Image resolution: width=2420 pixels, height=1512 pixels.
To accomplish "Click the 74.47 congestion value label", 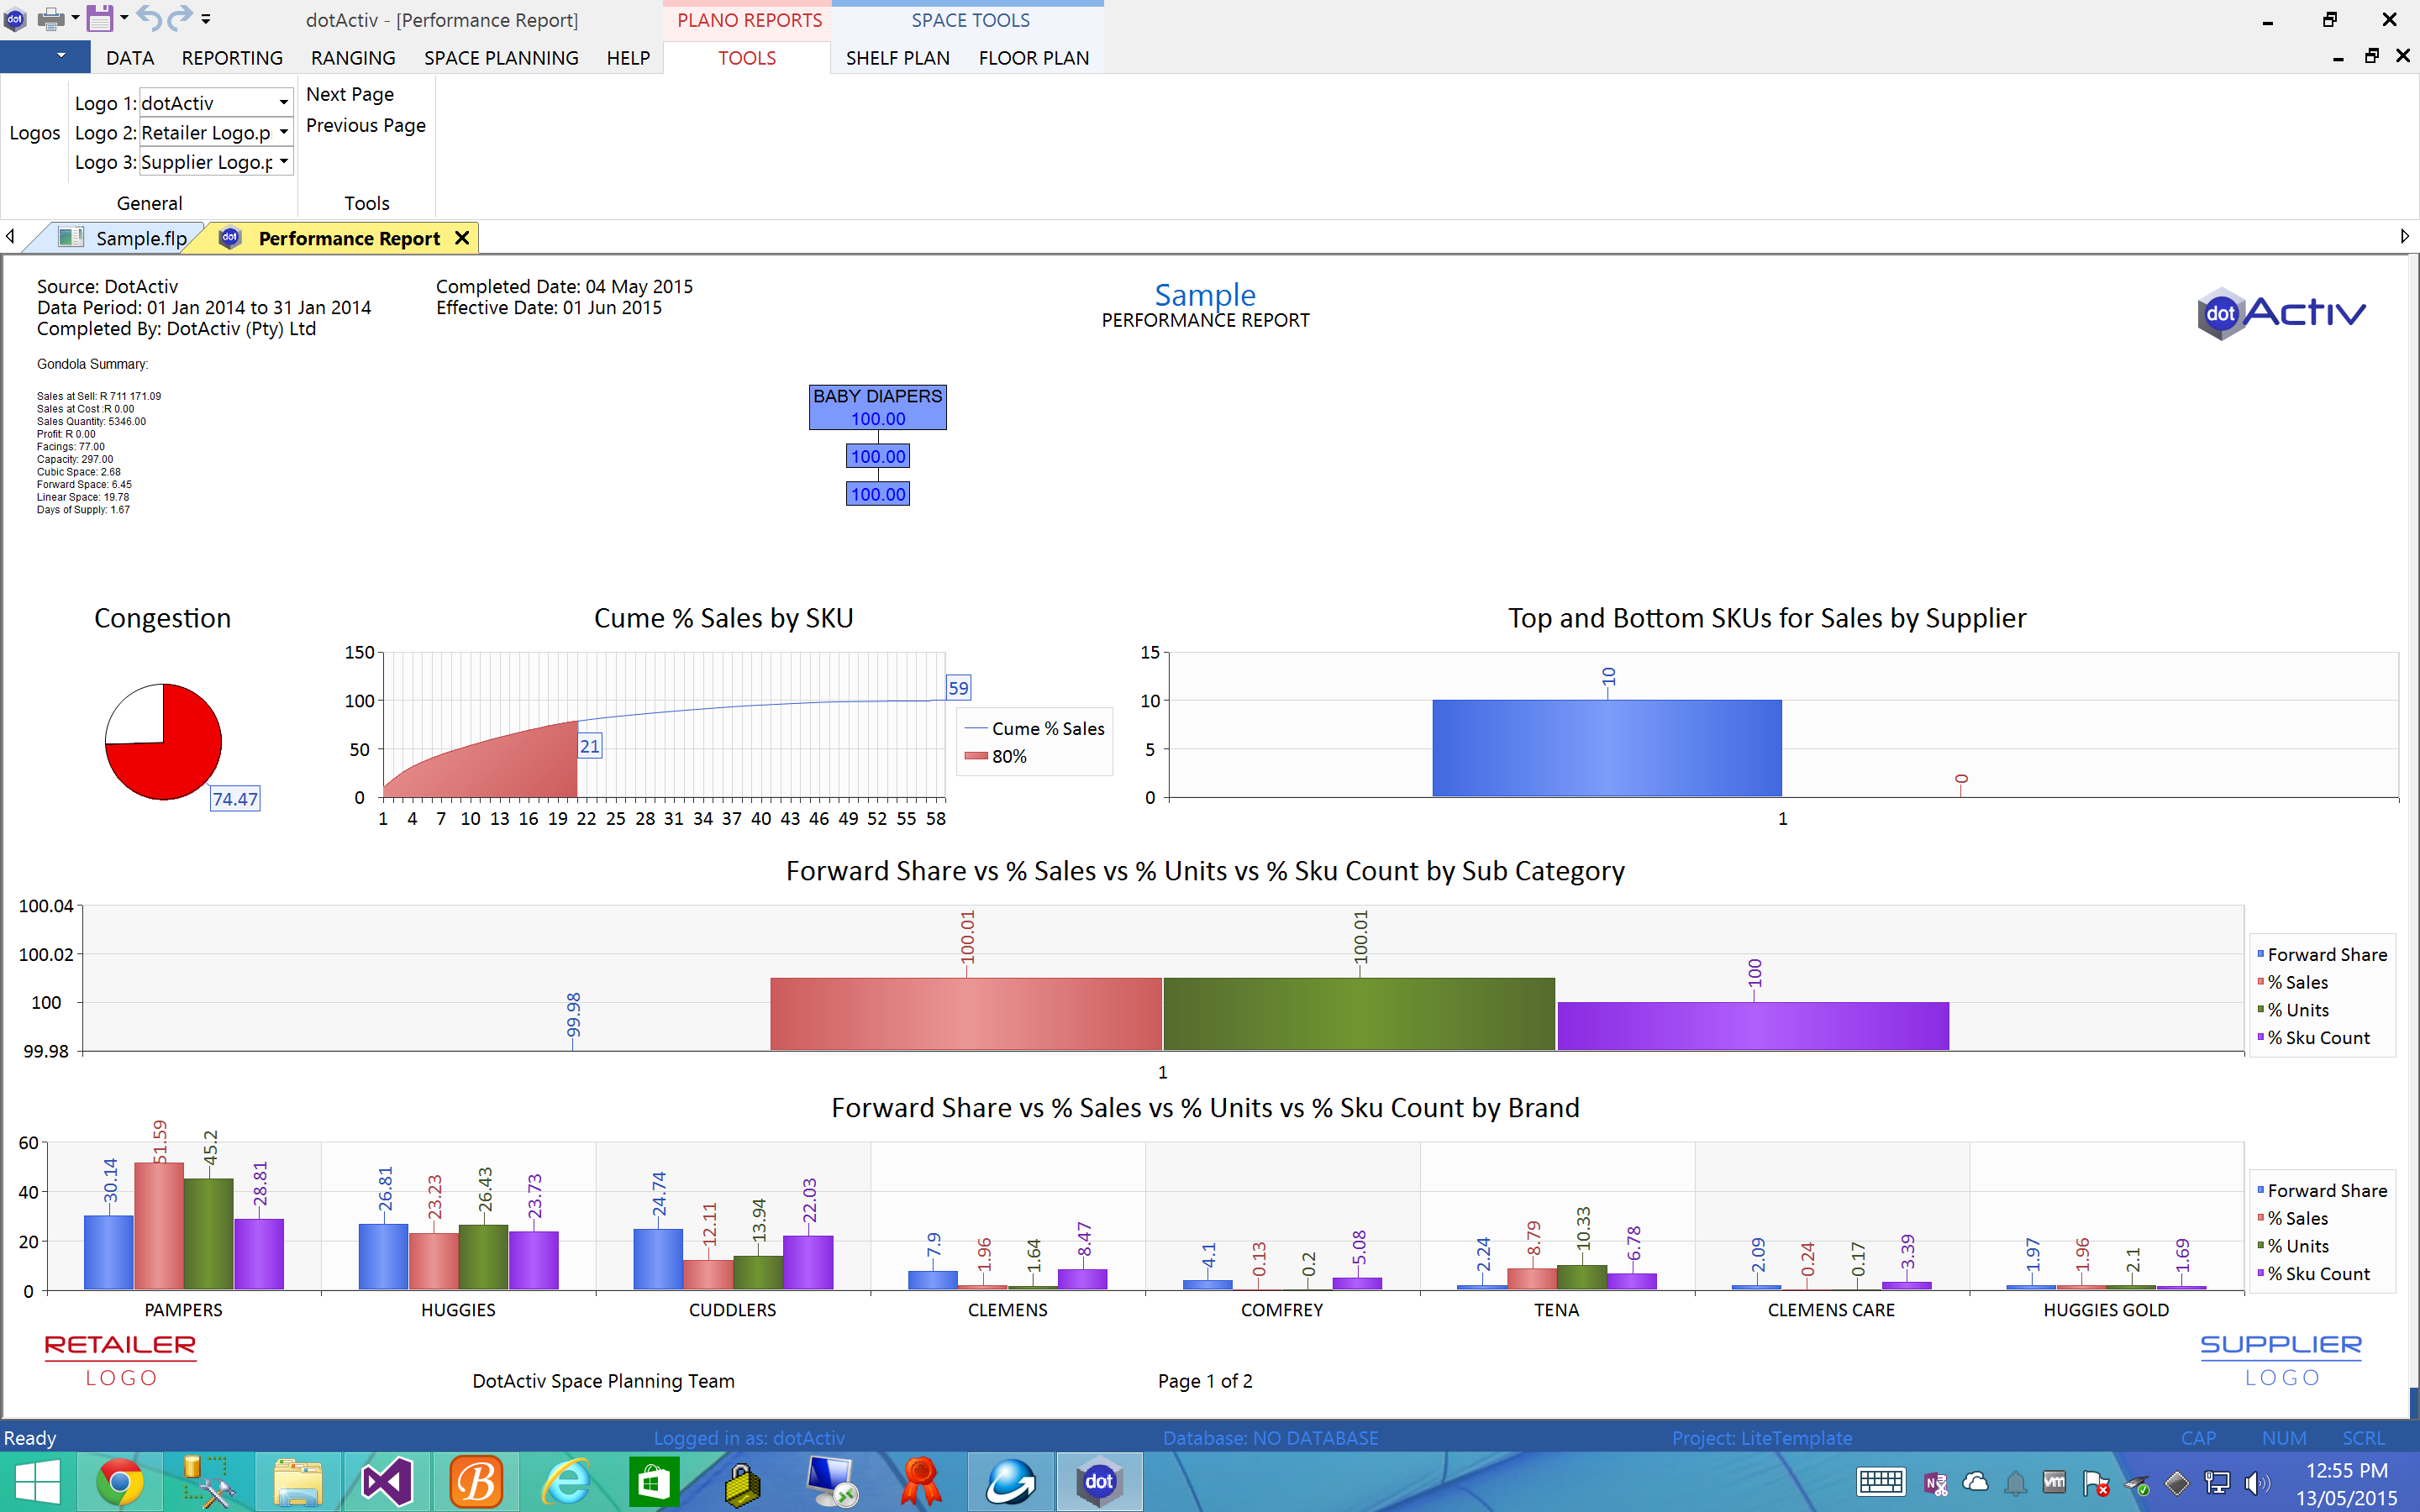I will click(235, 799).
